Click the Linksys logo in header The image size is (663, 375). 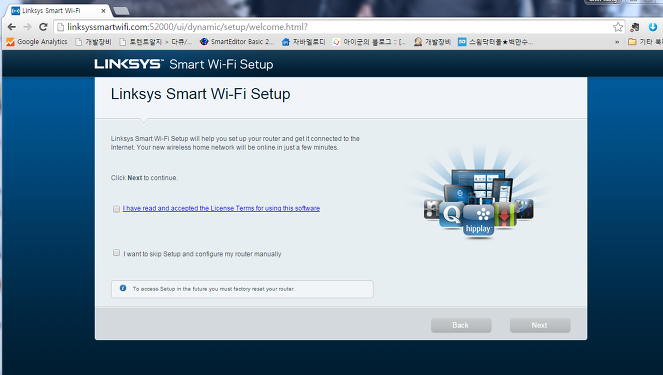[x=129, y=64]
